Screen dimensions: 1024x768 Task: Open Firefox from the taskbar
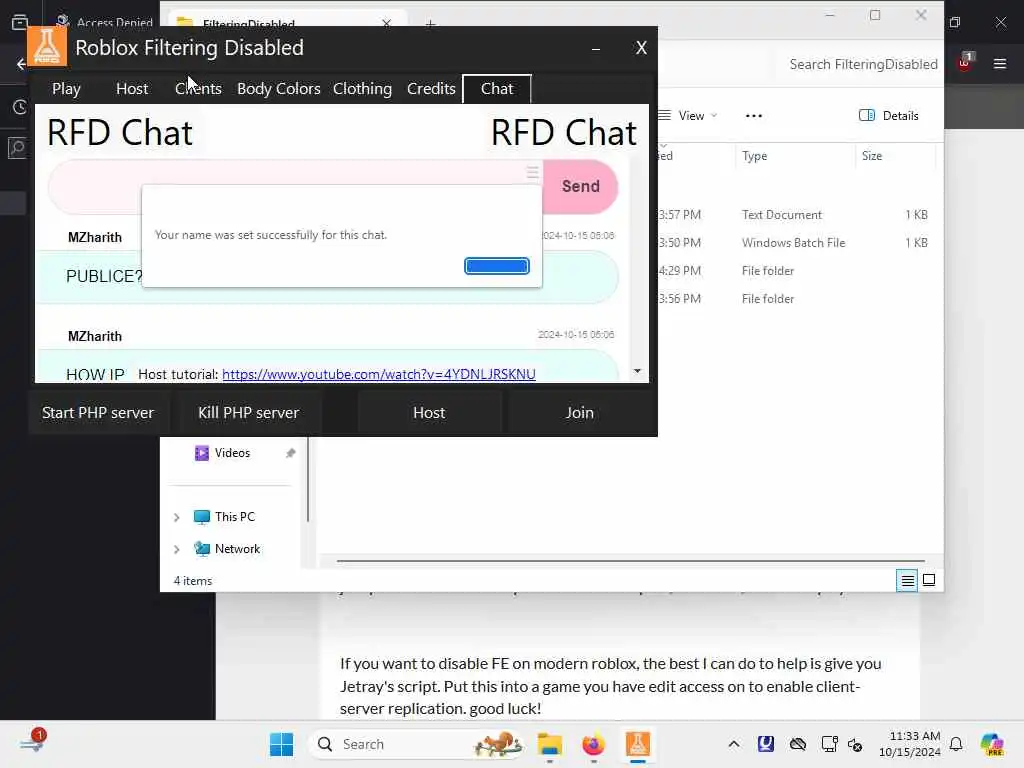[x=593, y=744]
